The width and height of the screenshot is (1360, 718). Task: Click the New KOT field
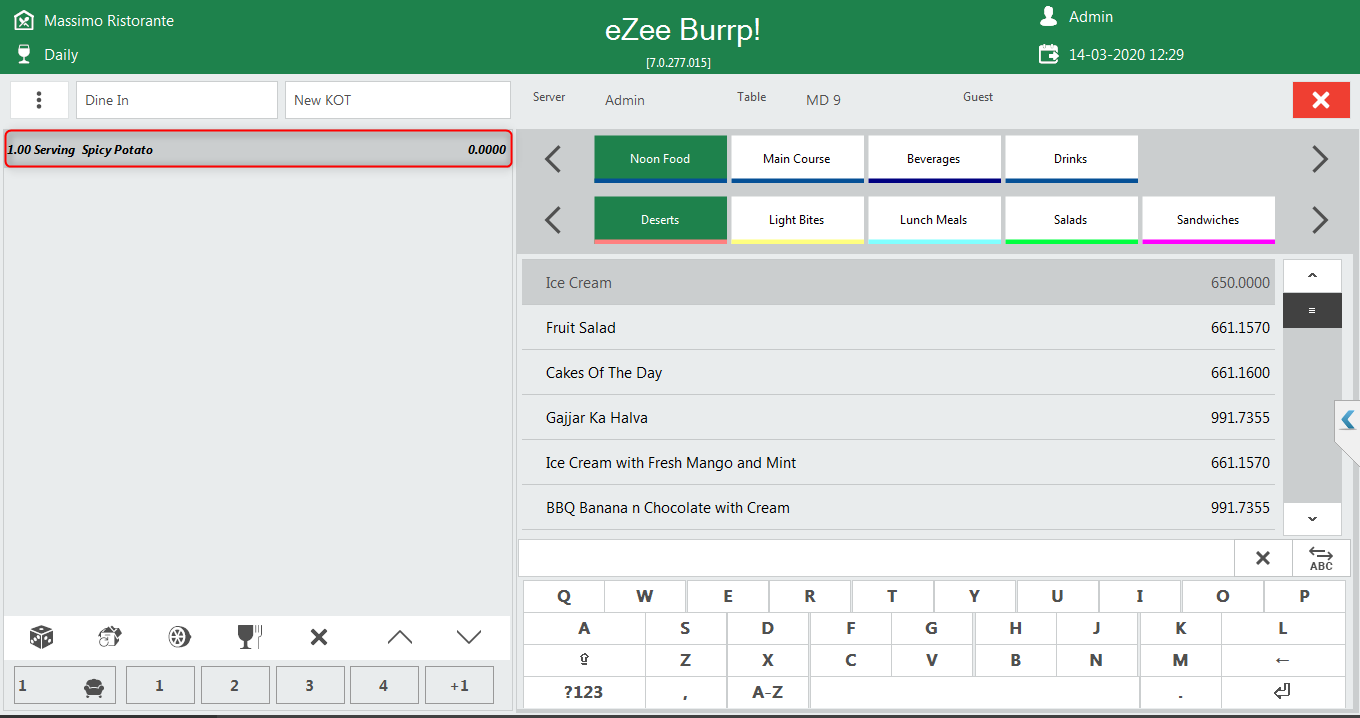coord(398,100)
